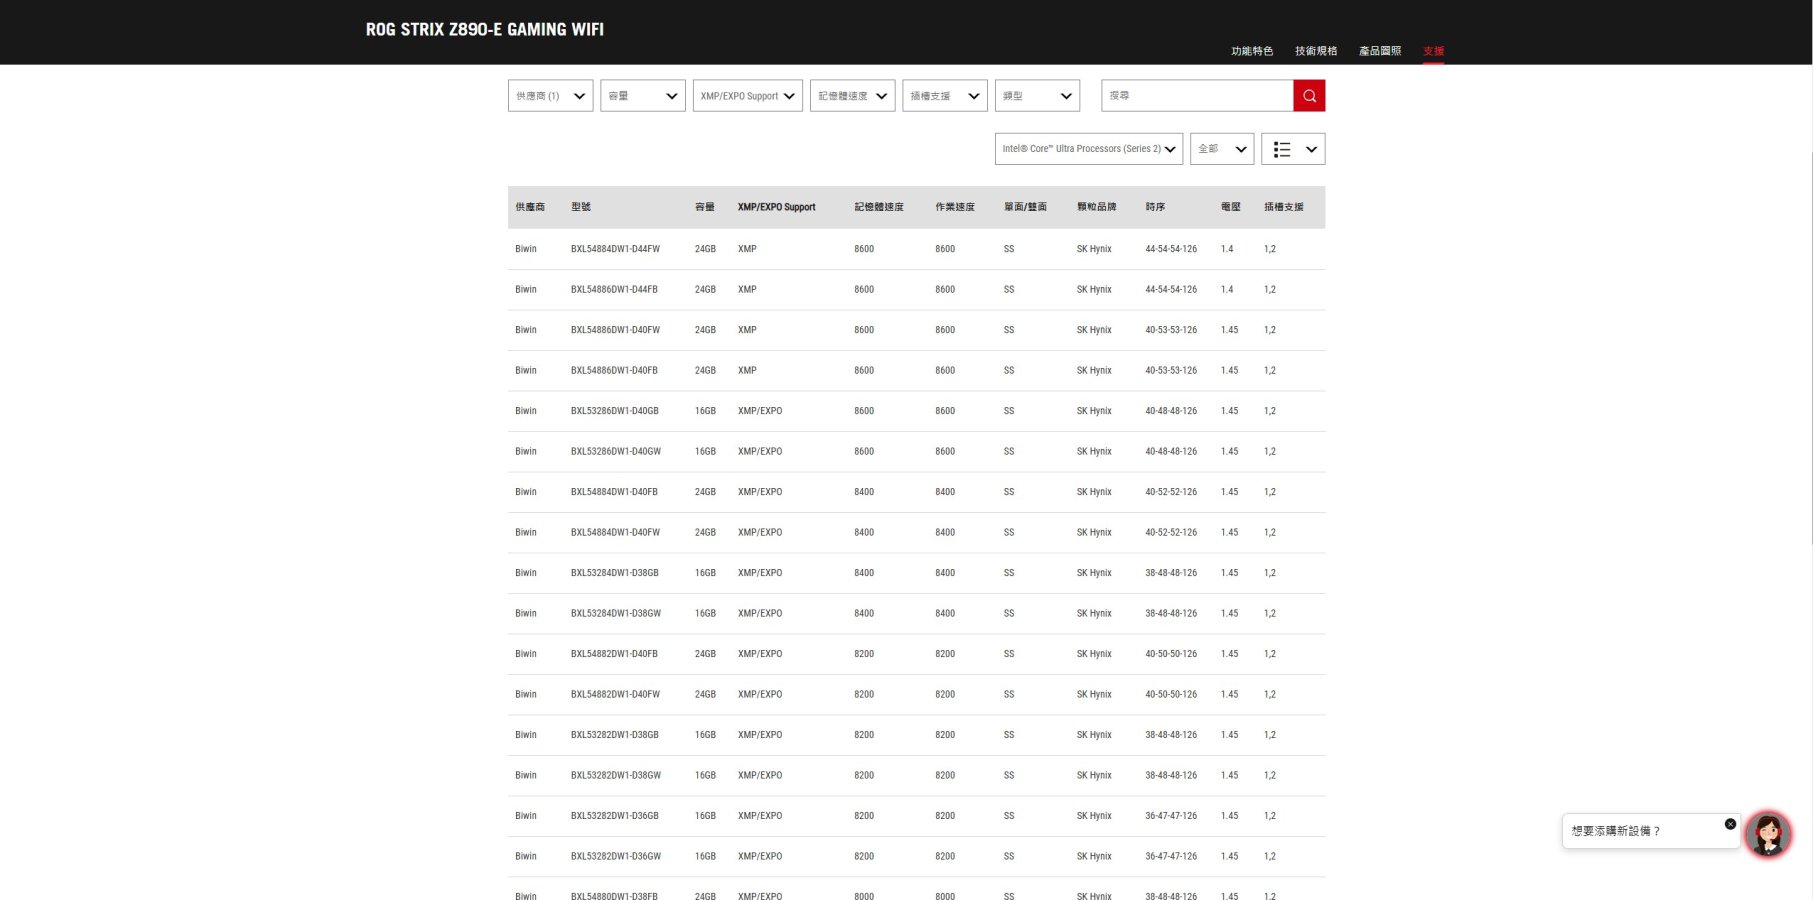Select model BXL53284DW1-D38GB

(615, 573)
